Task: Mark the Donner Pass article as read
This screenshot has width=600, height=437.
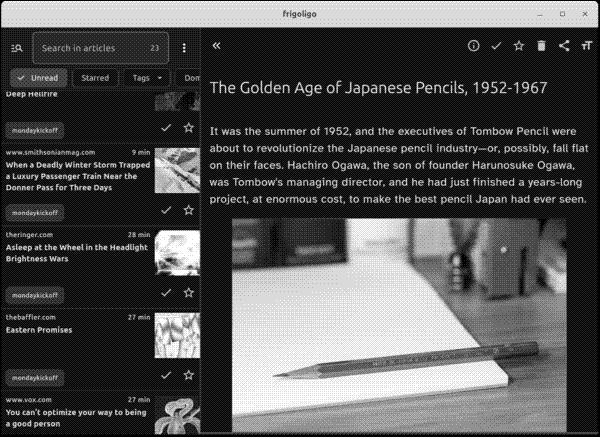Action: click(x=166, y=210)
